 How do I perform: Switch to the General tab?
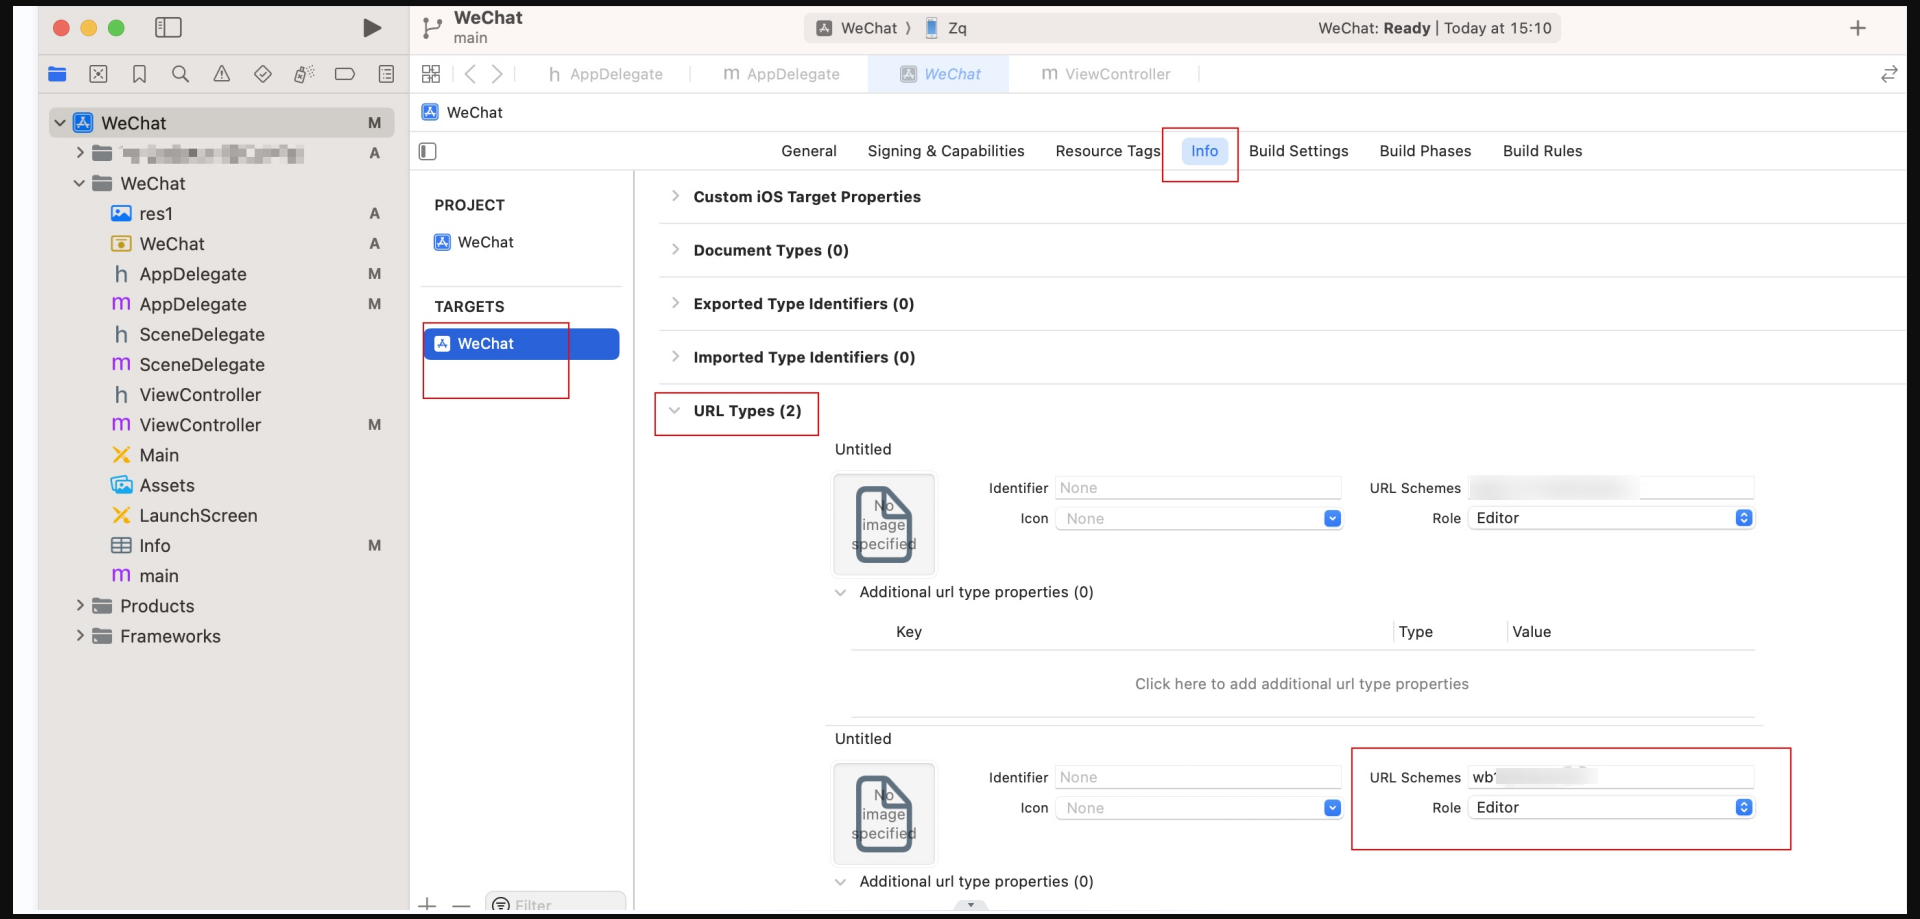point(809,151)
